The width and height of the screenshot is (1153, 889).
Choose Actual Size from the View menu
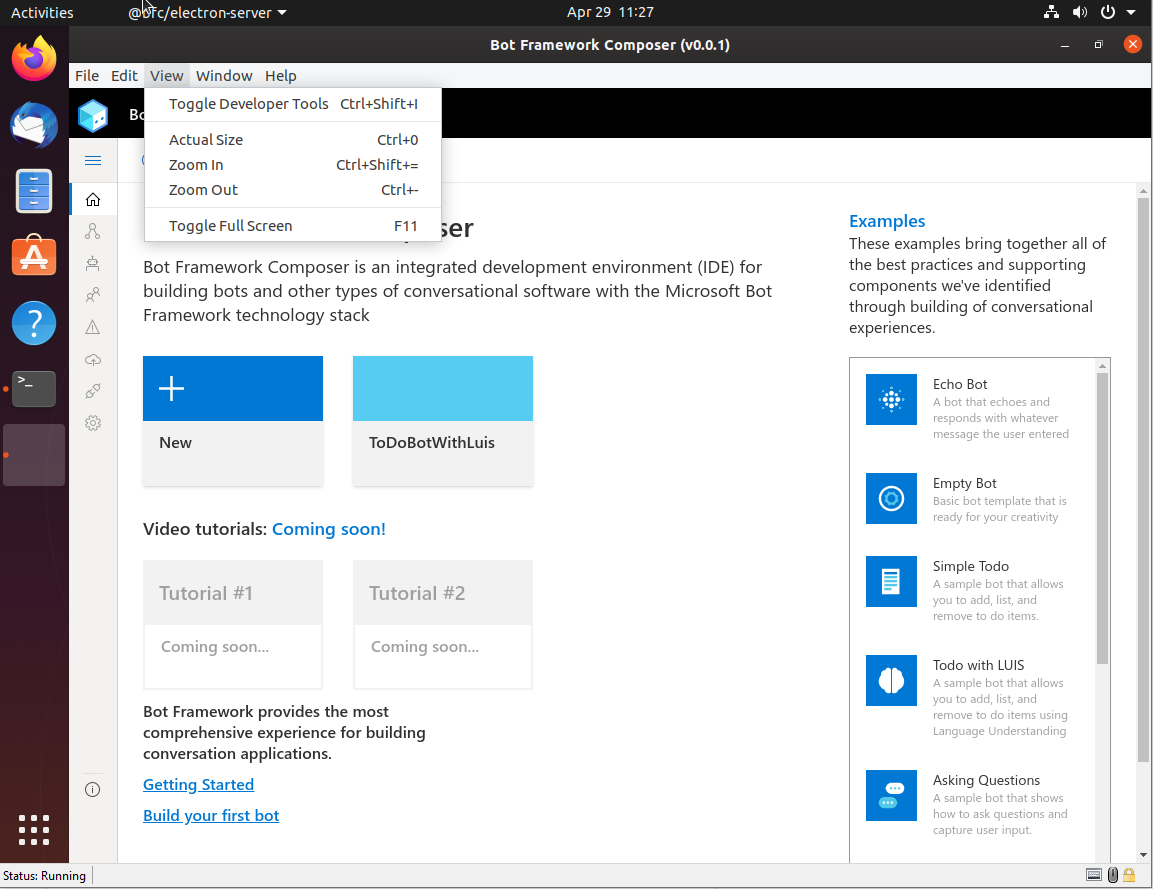click(293, 140)
